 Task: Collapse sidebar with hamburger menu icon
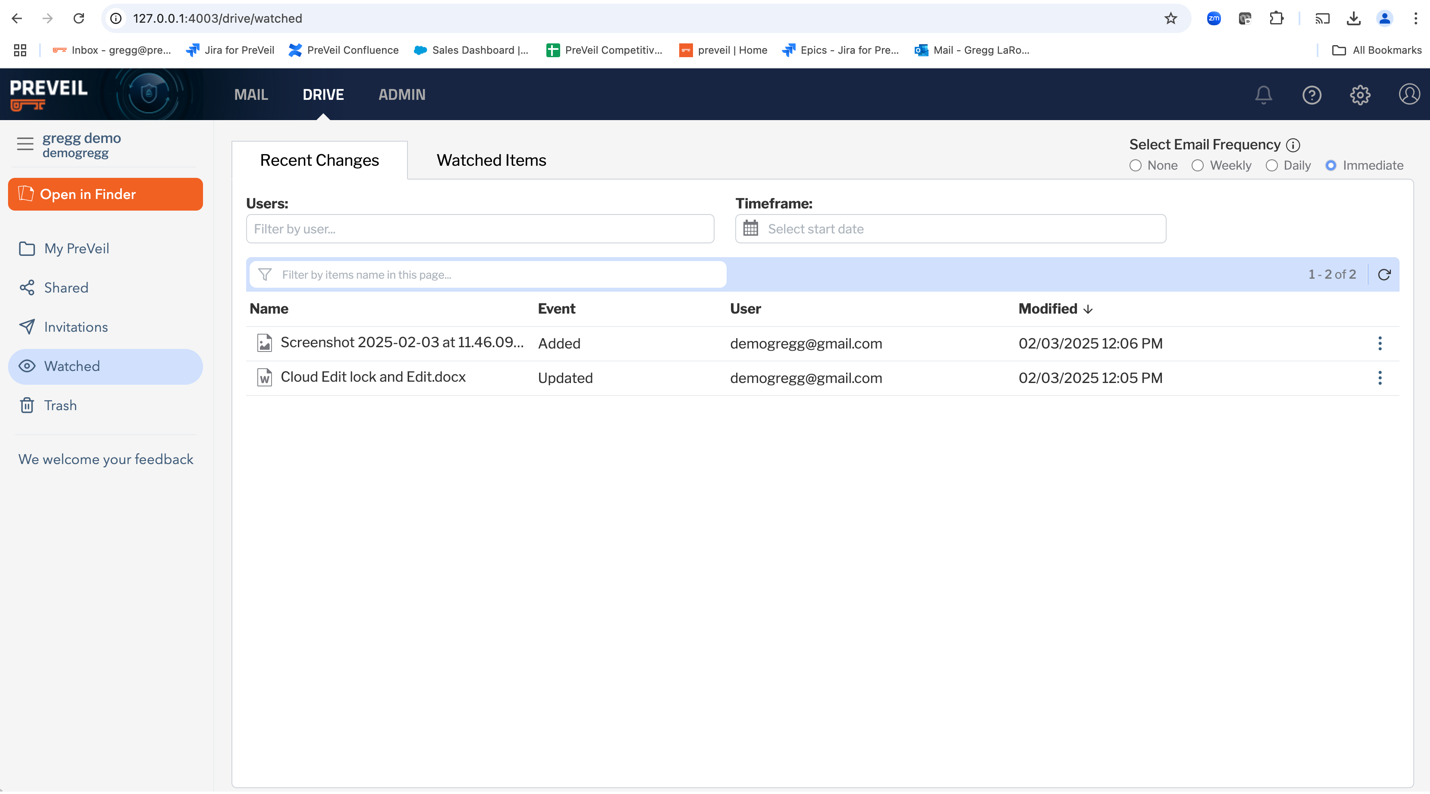(25, 144)
